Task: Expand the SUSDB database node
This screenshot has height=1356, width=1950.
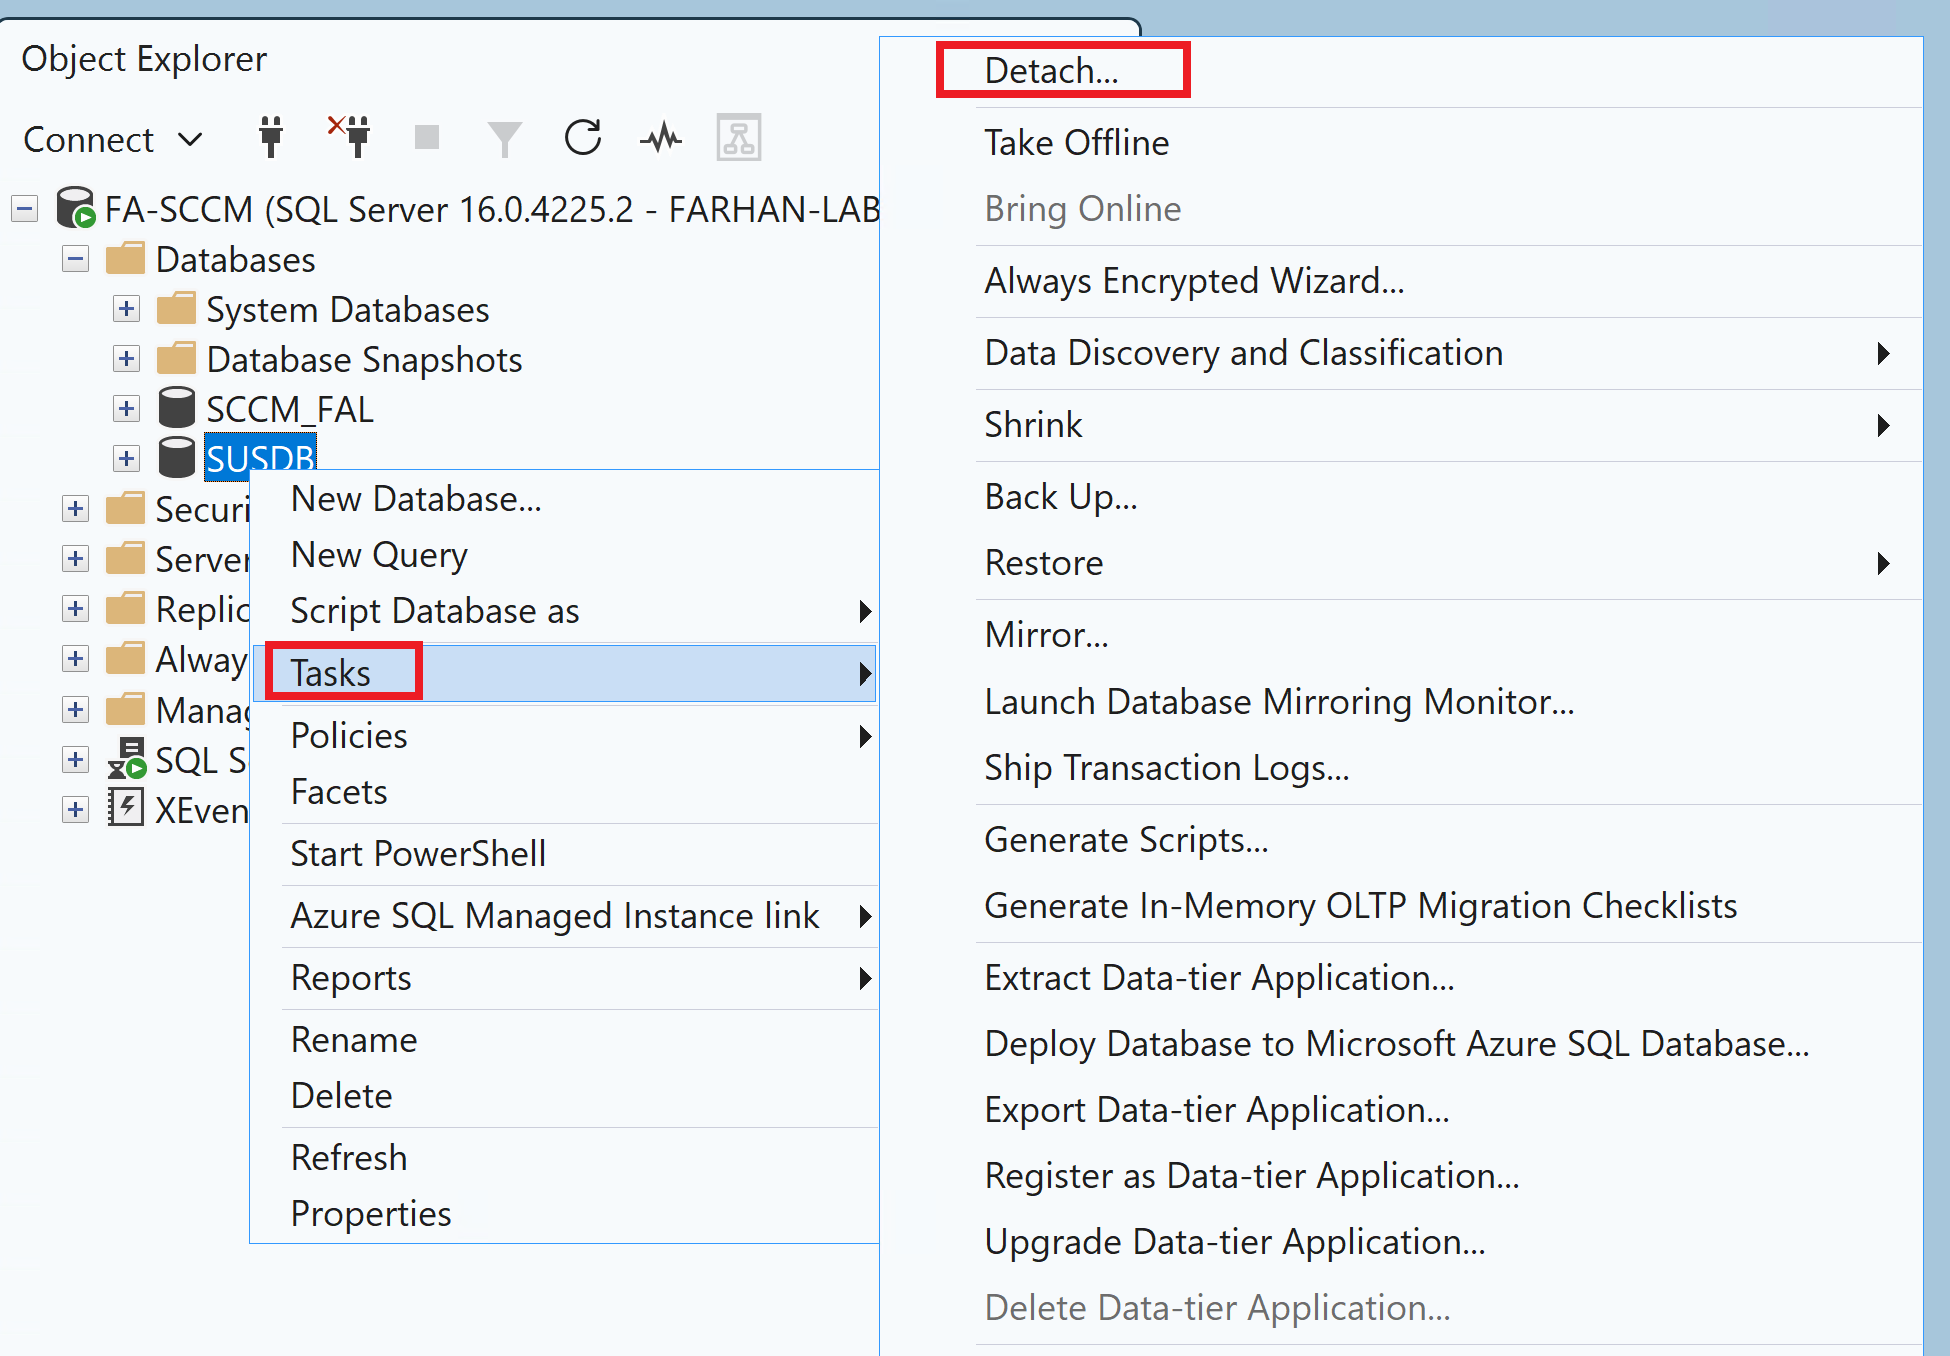Action: [126, 458]
